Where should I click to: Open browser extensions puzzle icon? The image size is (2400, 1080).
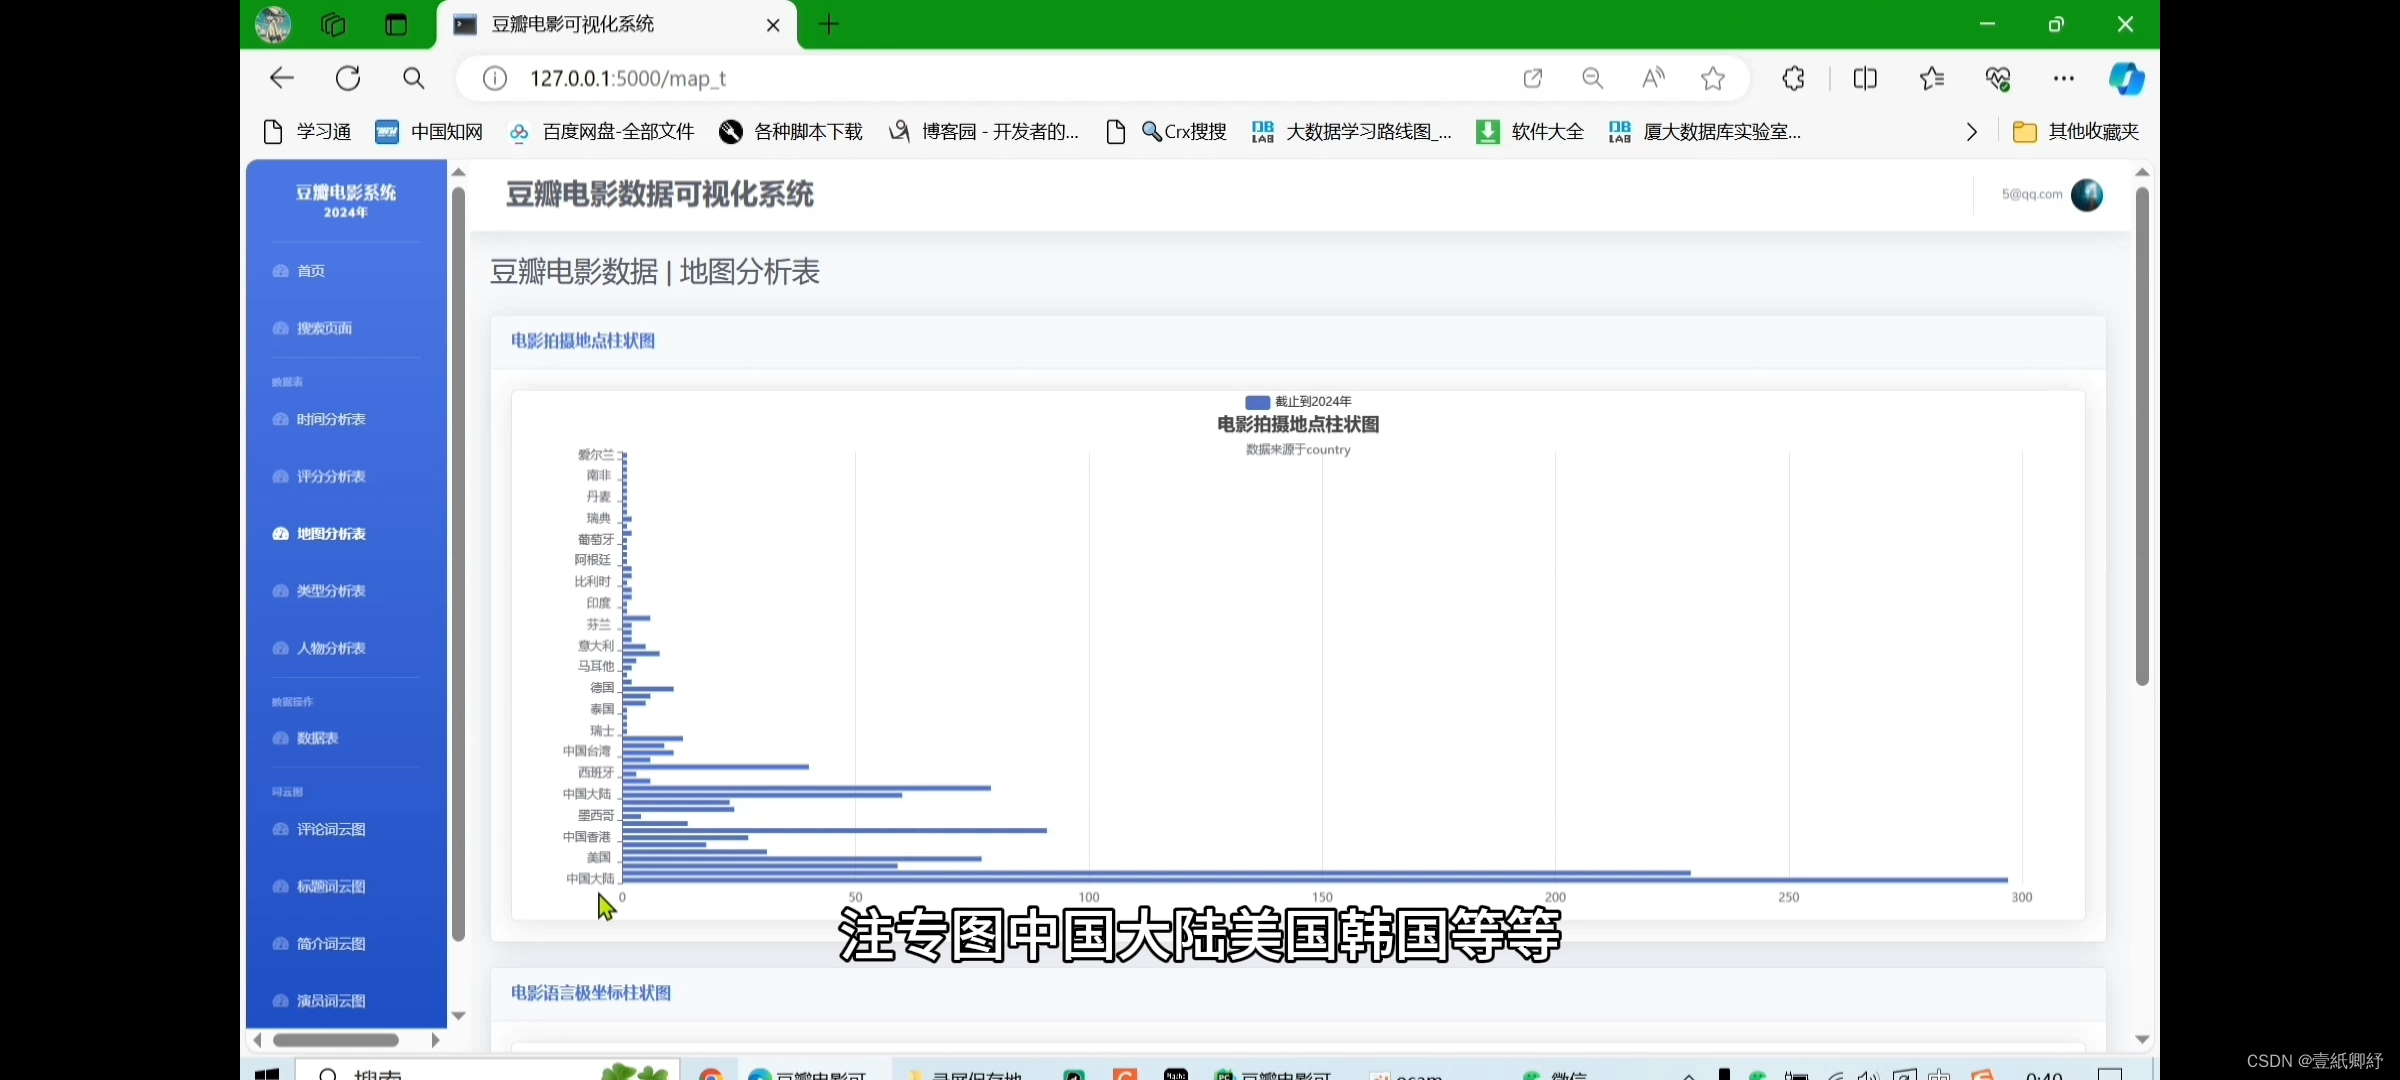click(1794, 78)
